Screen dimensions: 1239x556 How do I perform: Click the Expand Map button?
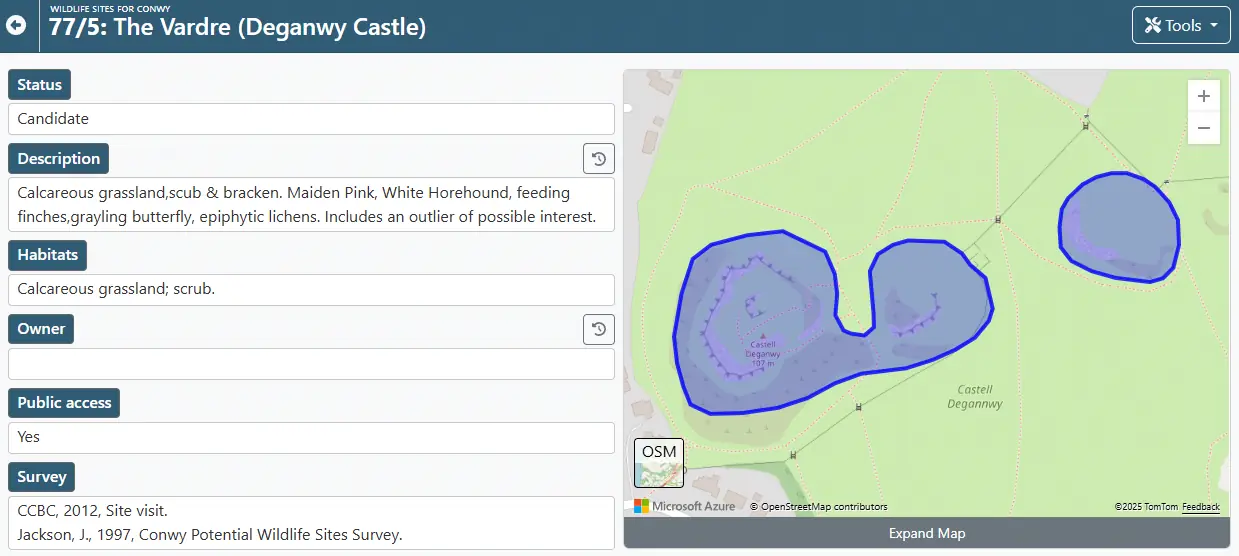[x=926, y=533]
